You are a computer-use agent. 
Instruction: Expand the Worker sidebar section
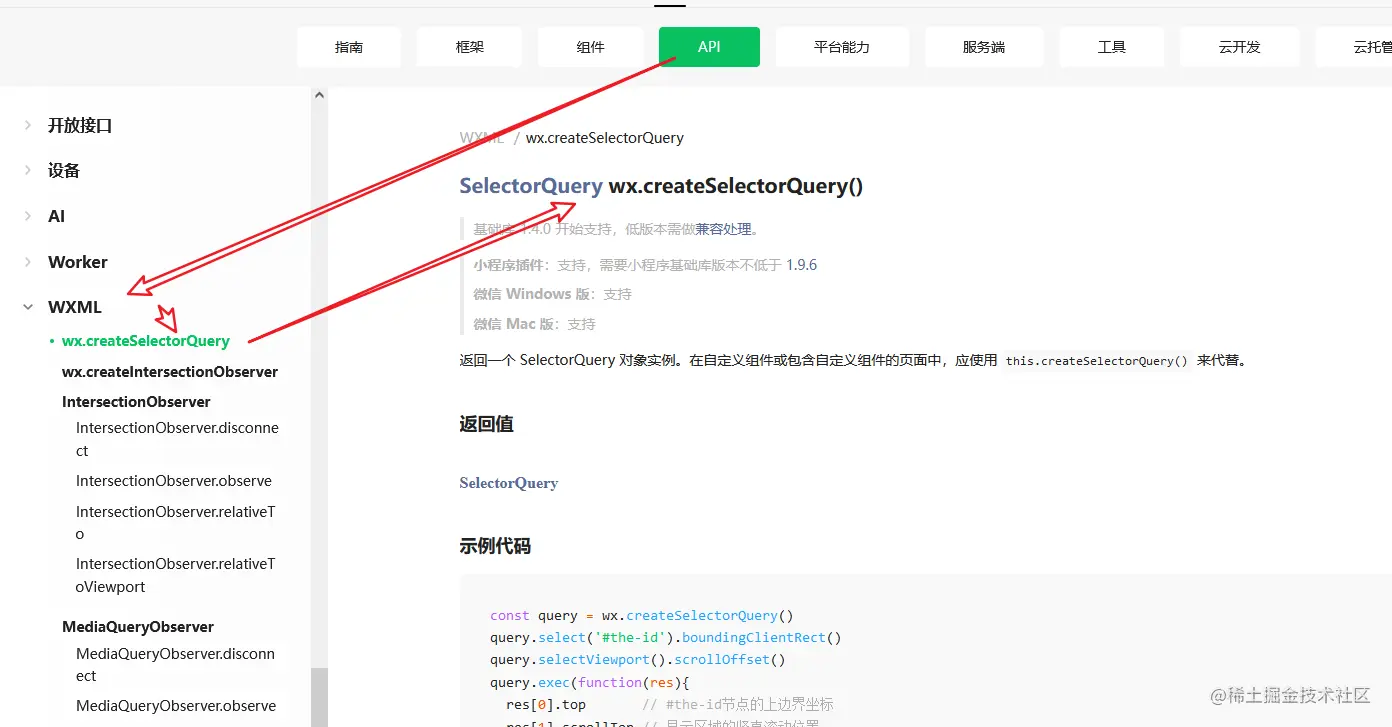click(x=77, y=262)
